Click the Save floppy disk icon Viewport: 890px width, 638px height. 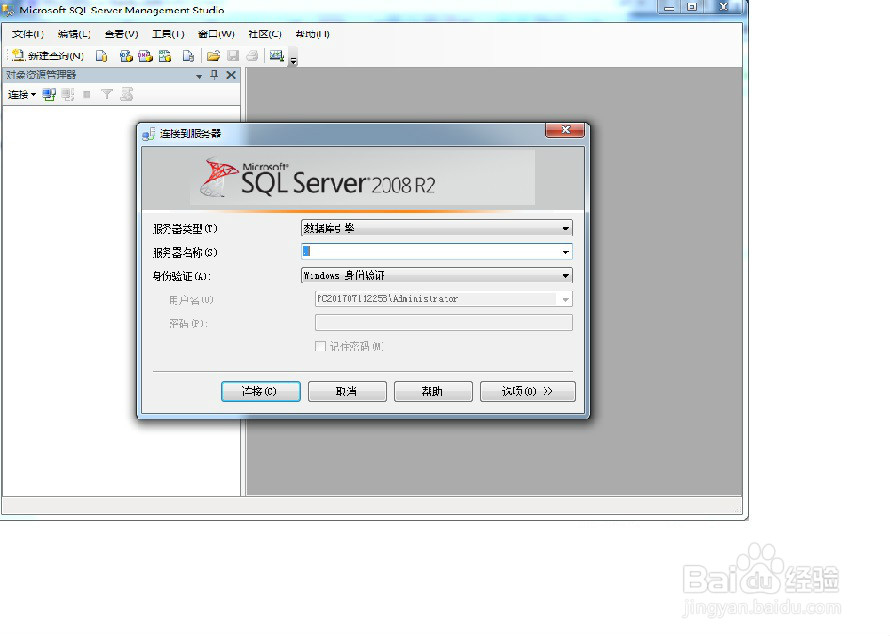click(233, 56)
